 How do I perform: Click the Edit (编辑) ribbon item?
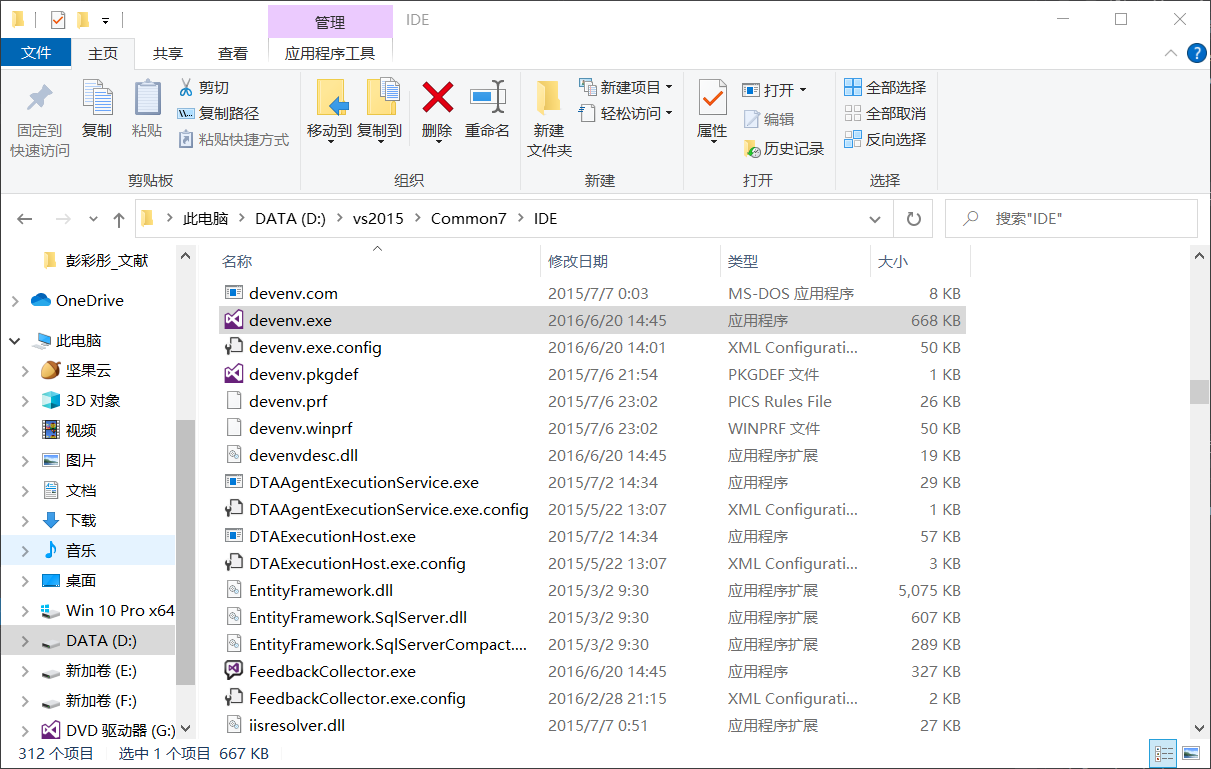pos(768,119)
